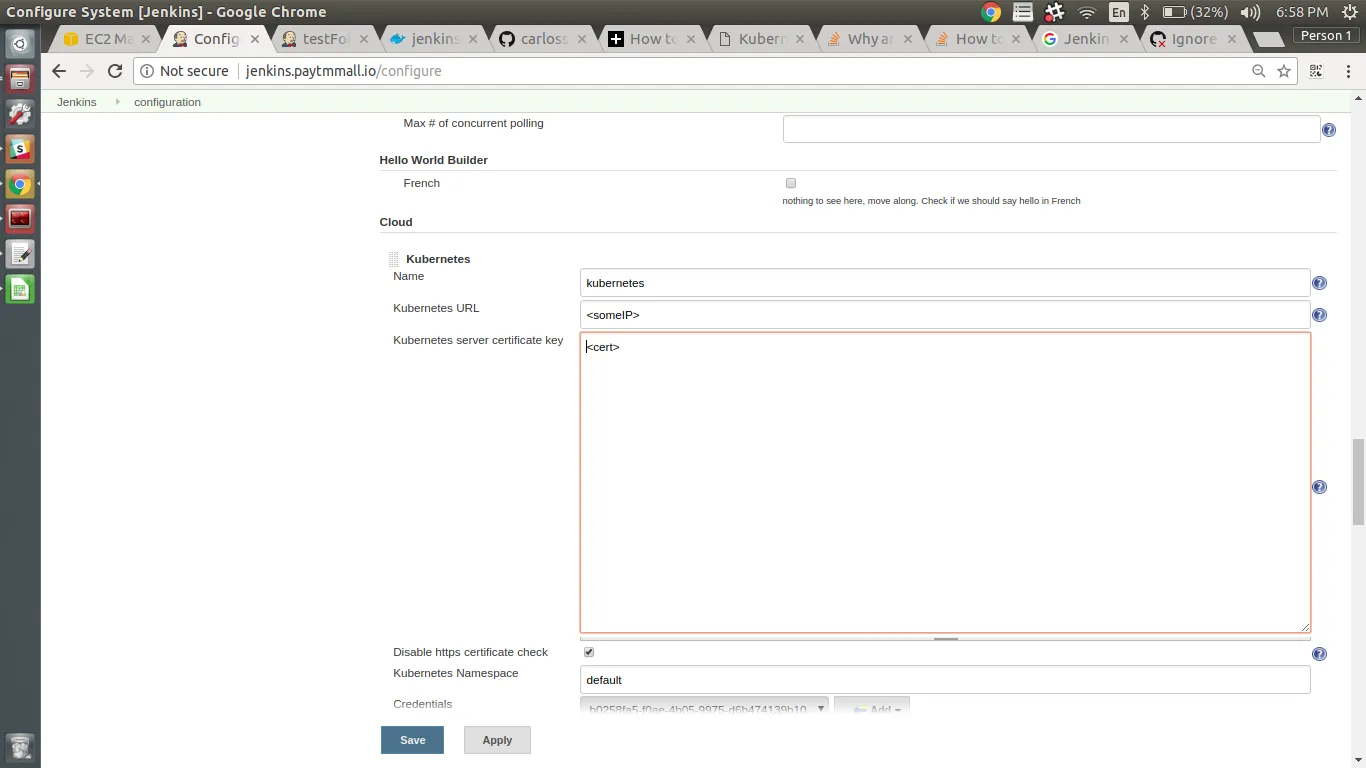Open Text Editor from the dock
This screenshot has height=768, width=1366.
[x=20, y=254]
